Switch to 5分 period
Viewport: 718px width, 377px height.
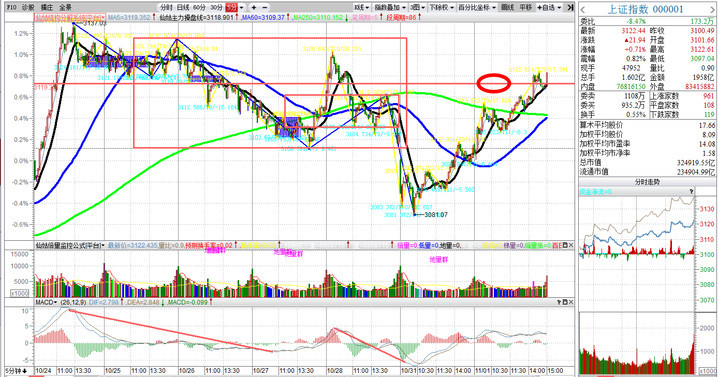(x=232, y=7)
